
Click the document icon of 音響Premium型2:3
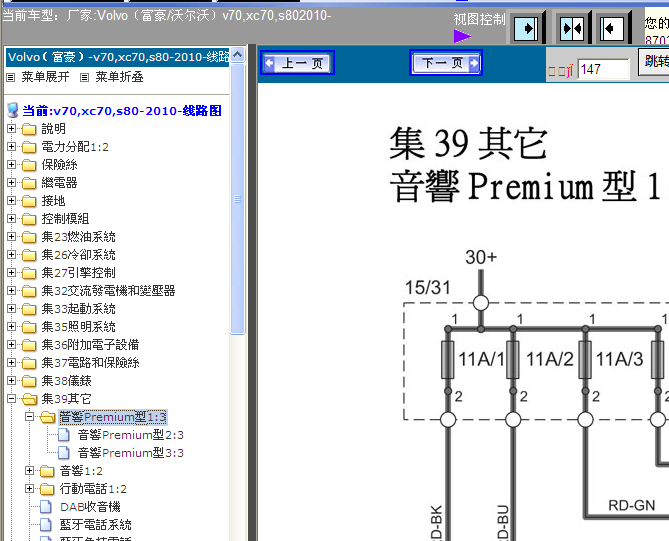pyautogui.click(x=64, y=435)
